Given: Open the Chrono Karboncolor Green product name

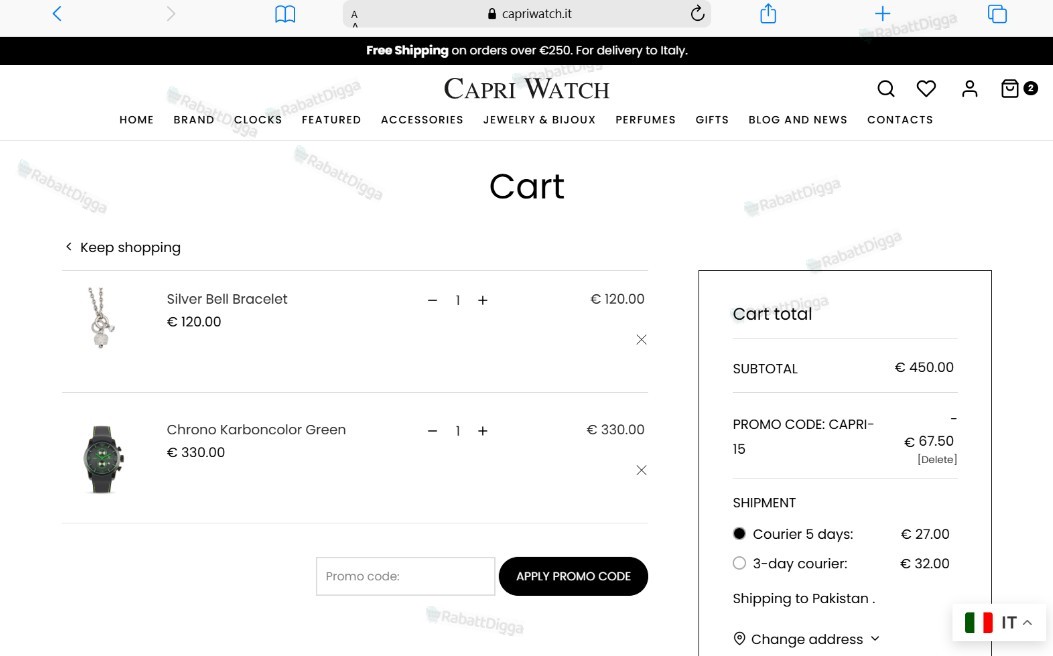Looking at the screenshot, I should pos(256,430).
